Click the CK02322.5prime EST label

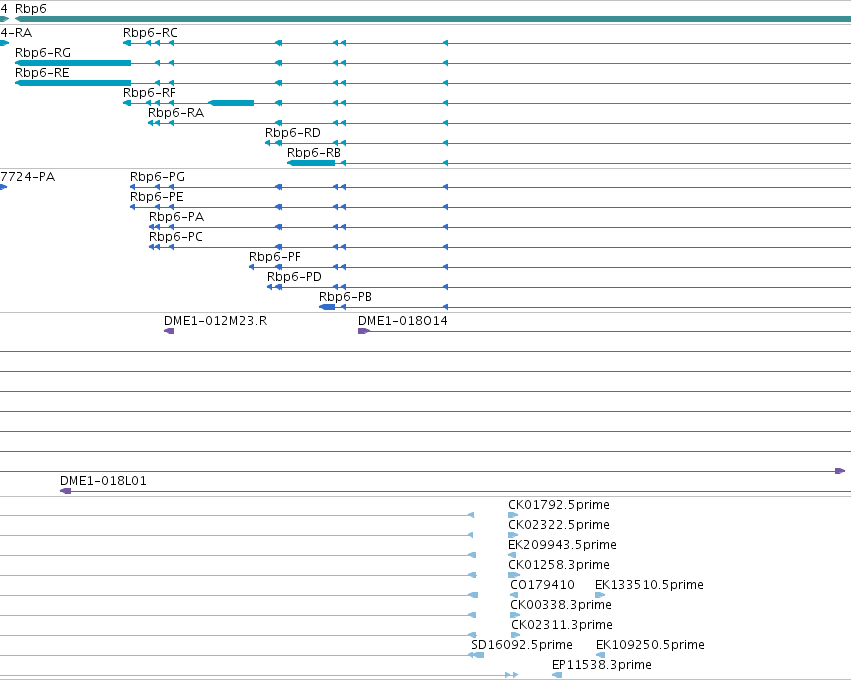click(x=559, y=525)
